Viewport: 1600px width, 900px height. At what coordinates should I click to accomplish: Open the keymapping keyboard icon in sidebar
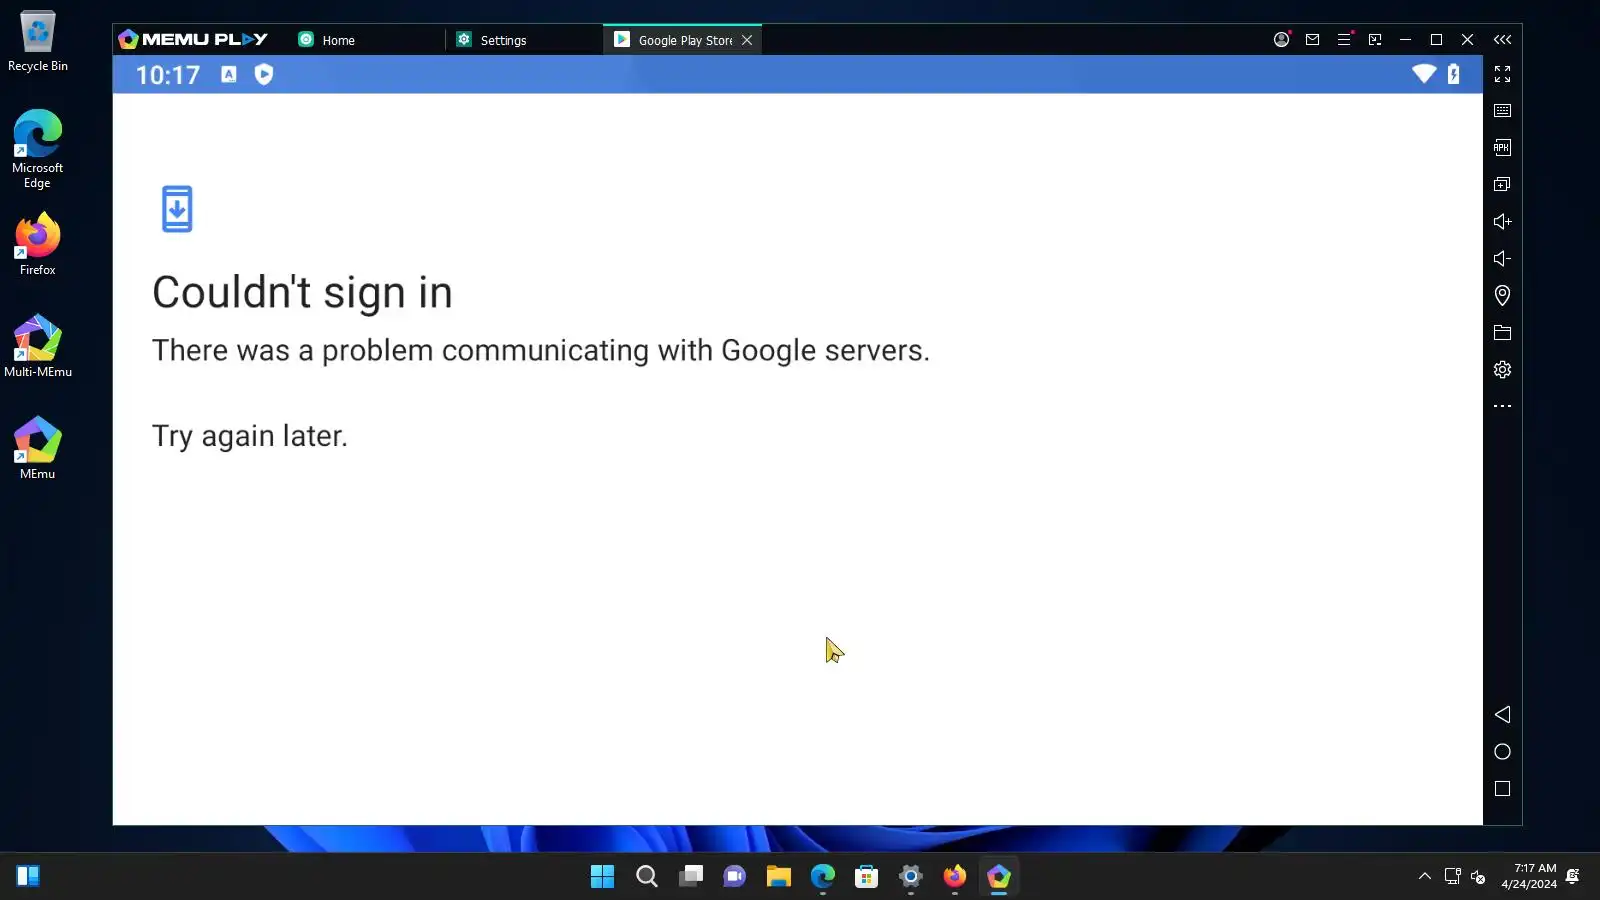1502,111
